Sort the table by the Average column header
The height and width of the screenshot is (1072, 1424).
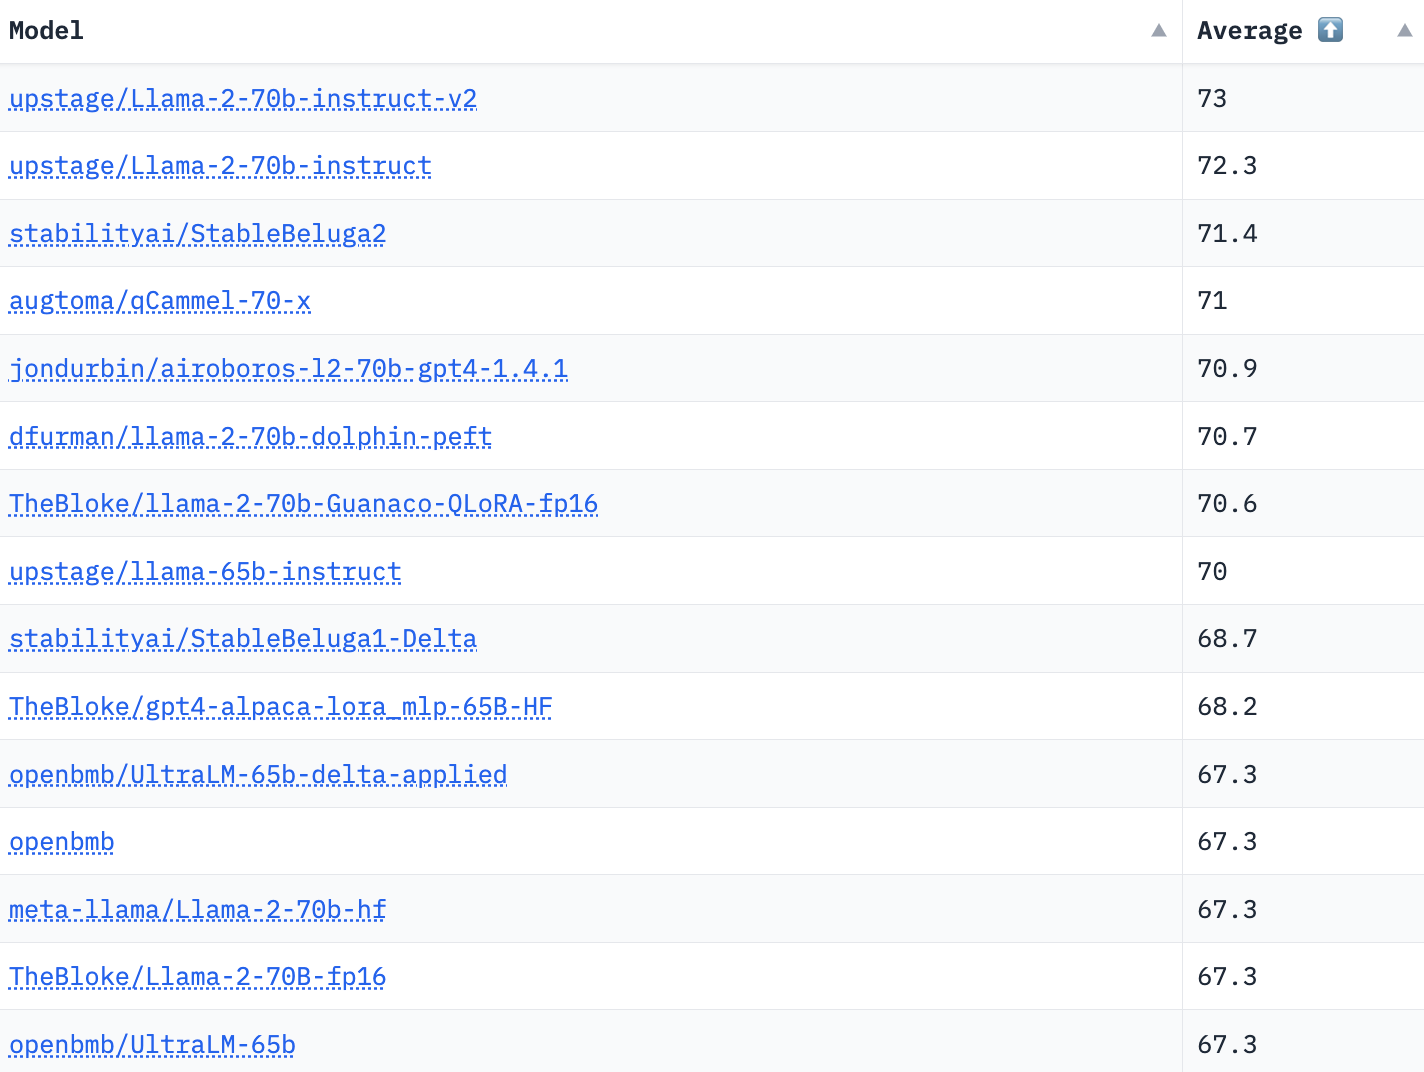tap(1248, 31)
